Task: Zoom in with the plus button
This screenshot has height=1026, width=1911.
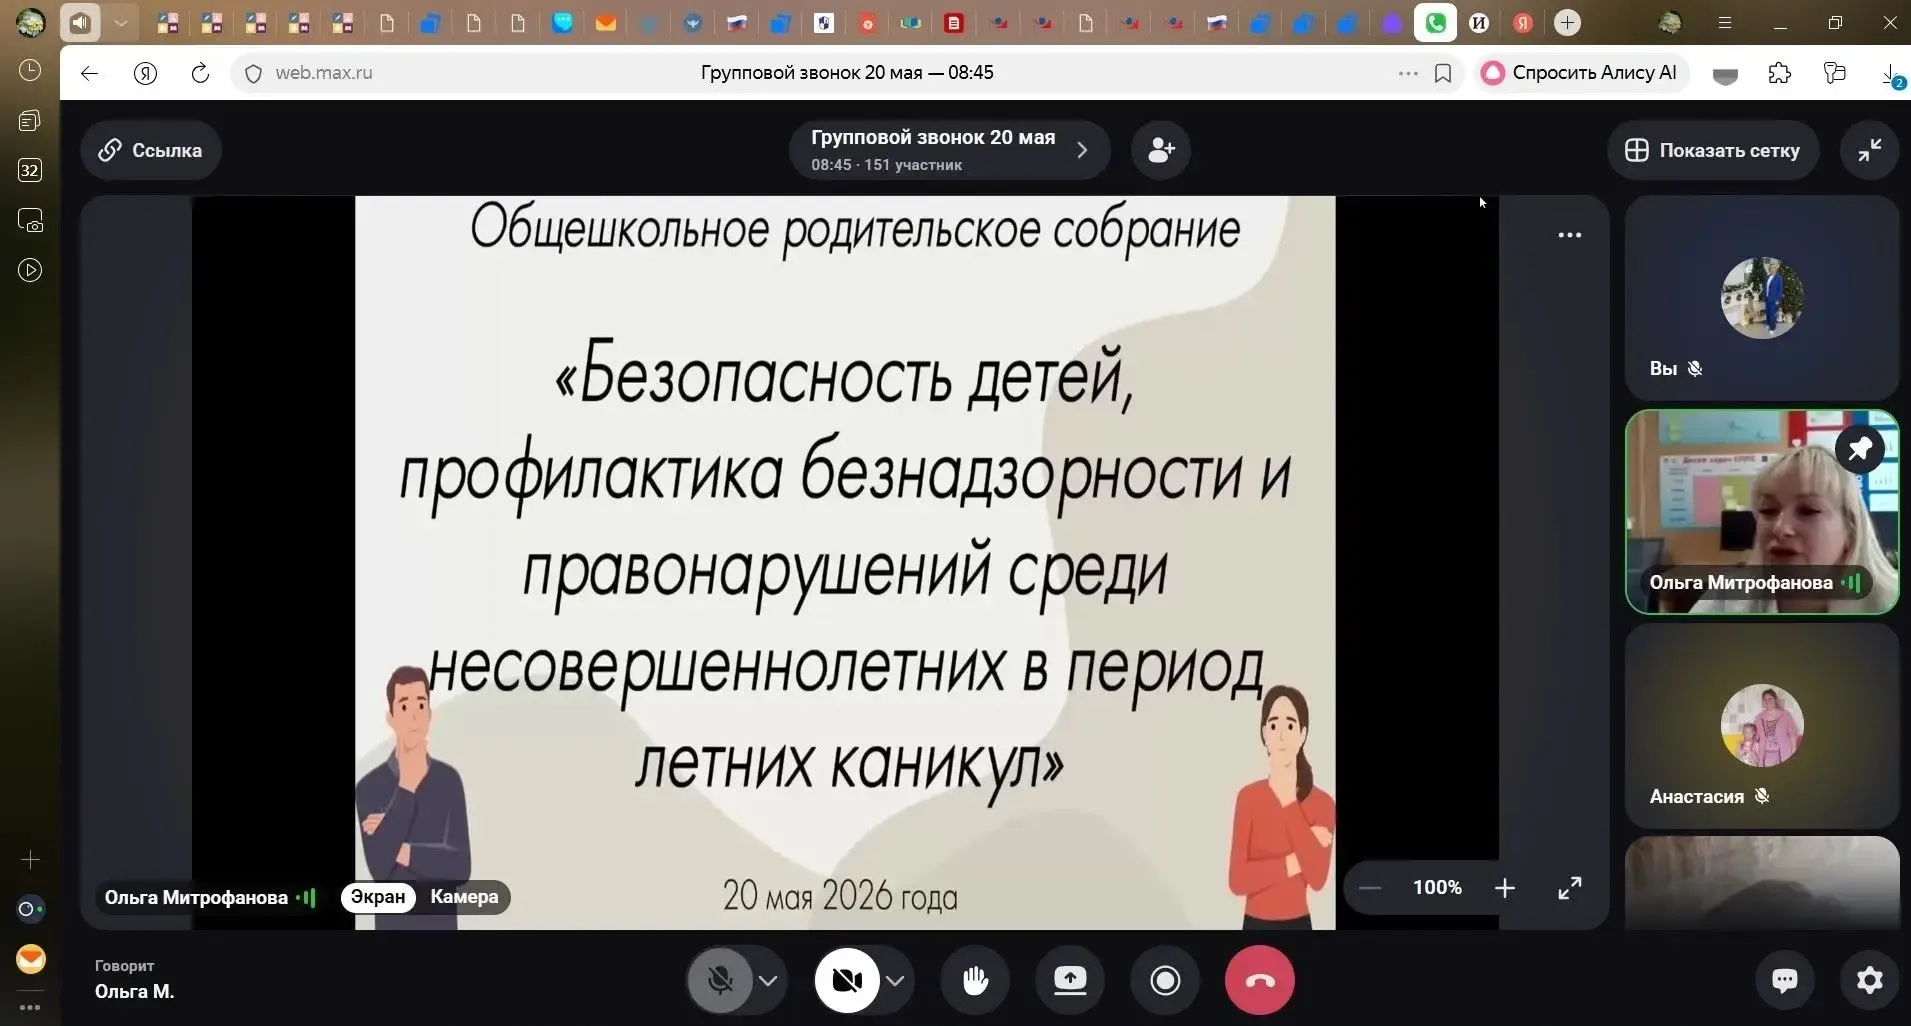Action: pos(1505,888)
